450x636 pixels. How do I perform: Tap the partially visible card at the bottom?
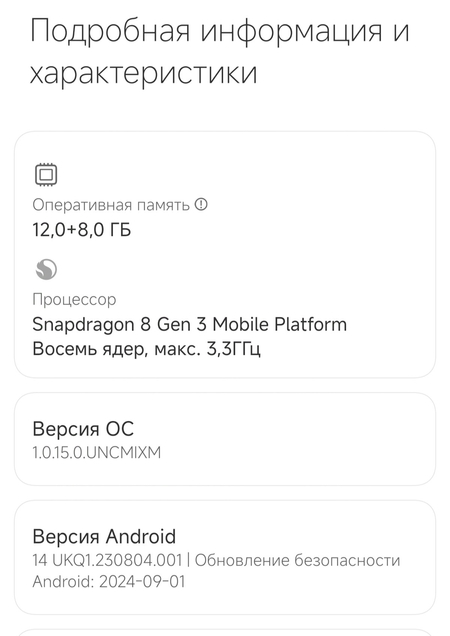tap(225, 633)
